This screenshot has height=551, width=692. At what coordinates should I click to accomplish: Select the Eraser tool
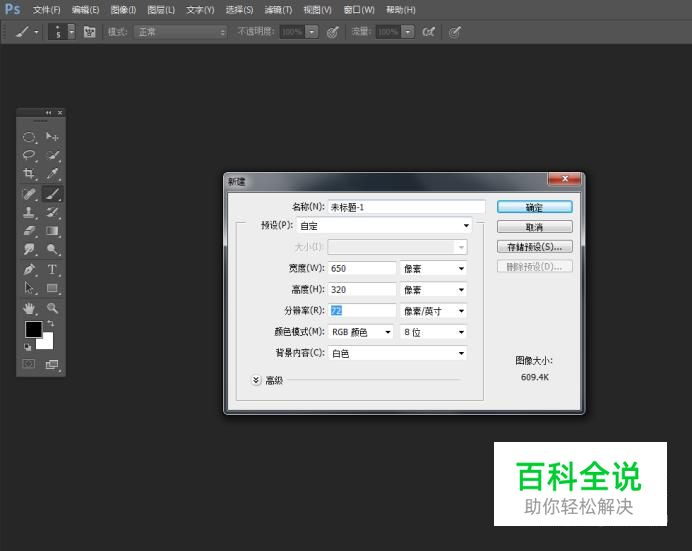point(29,231)
